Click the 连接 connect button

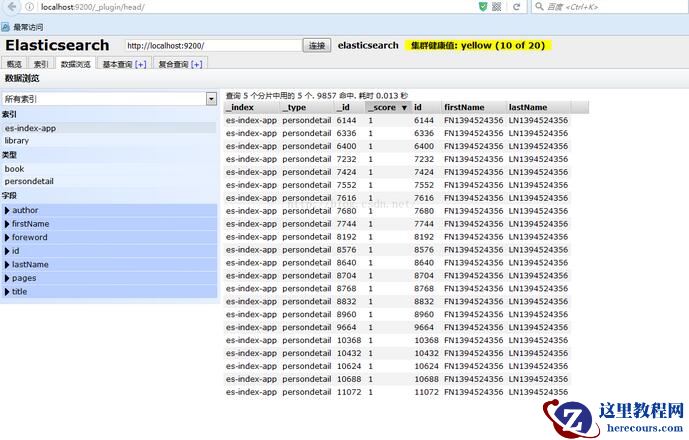[316, 46]
